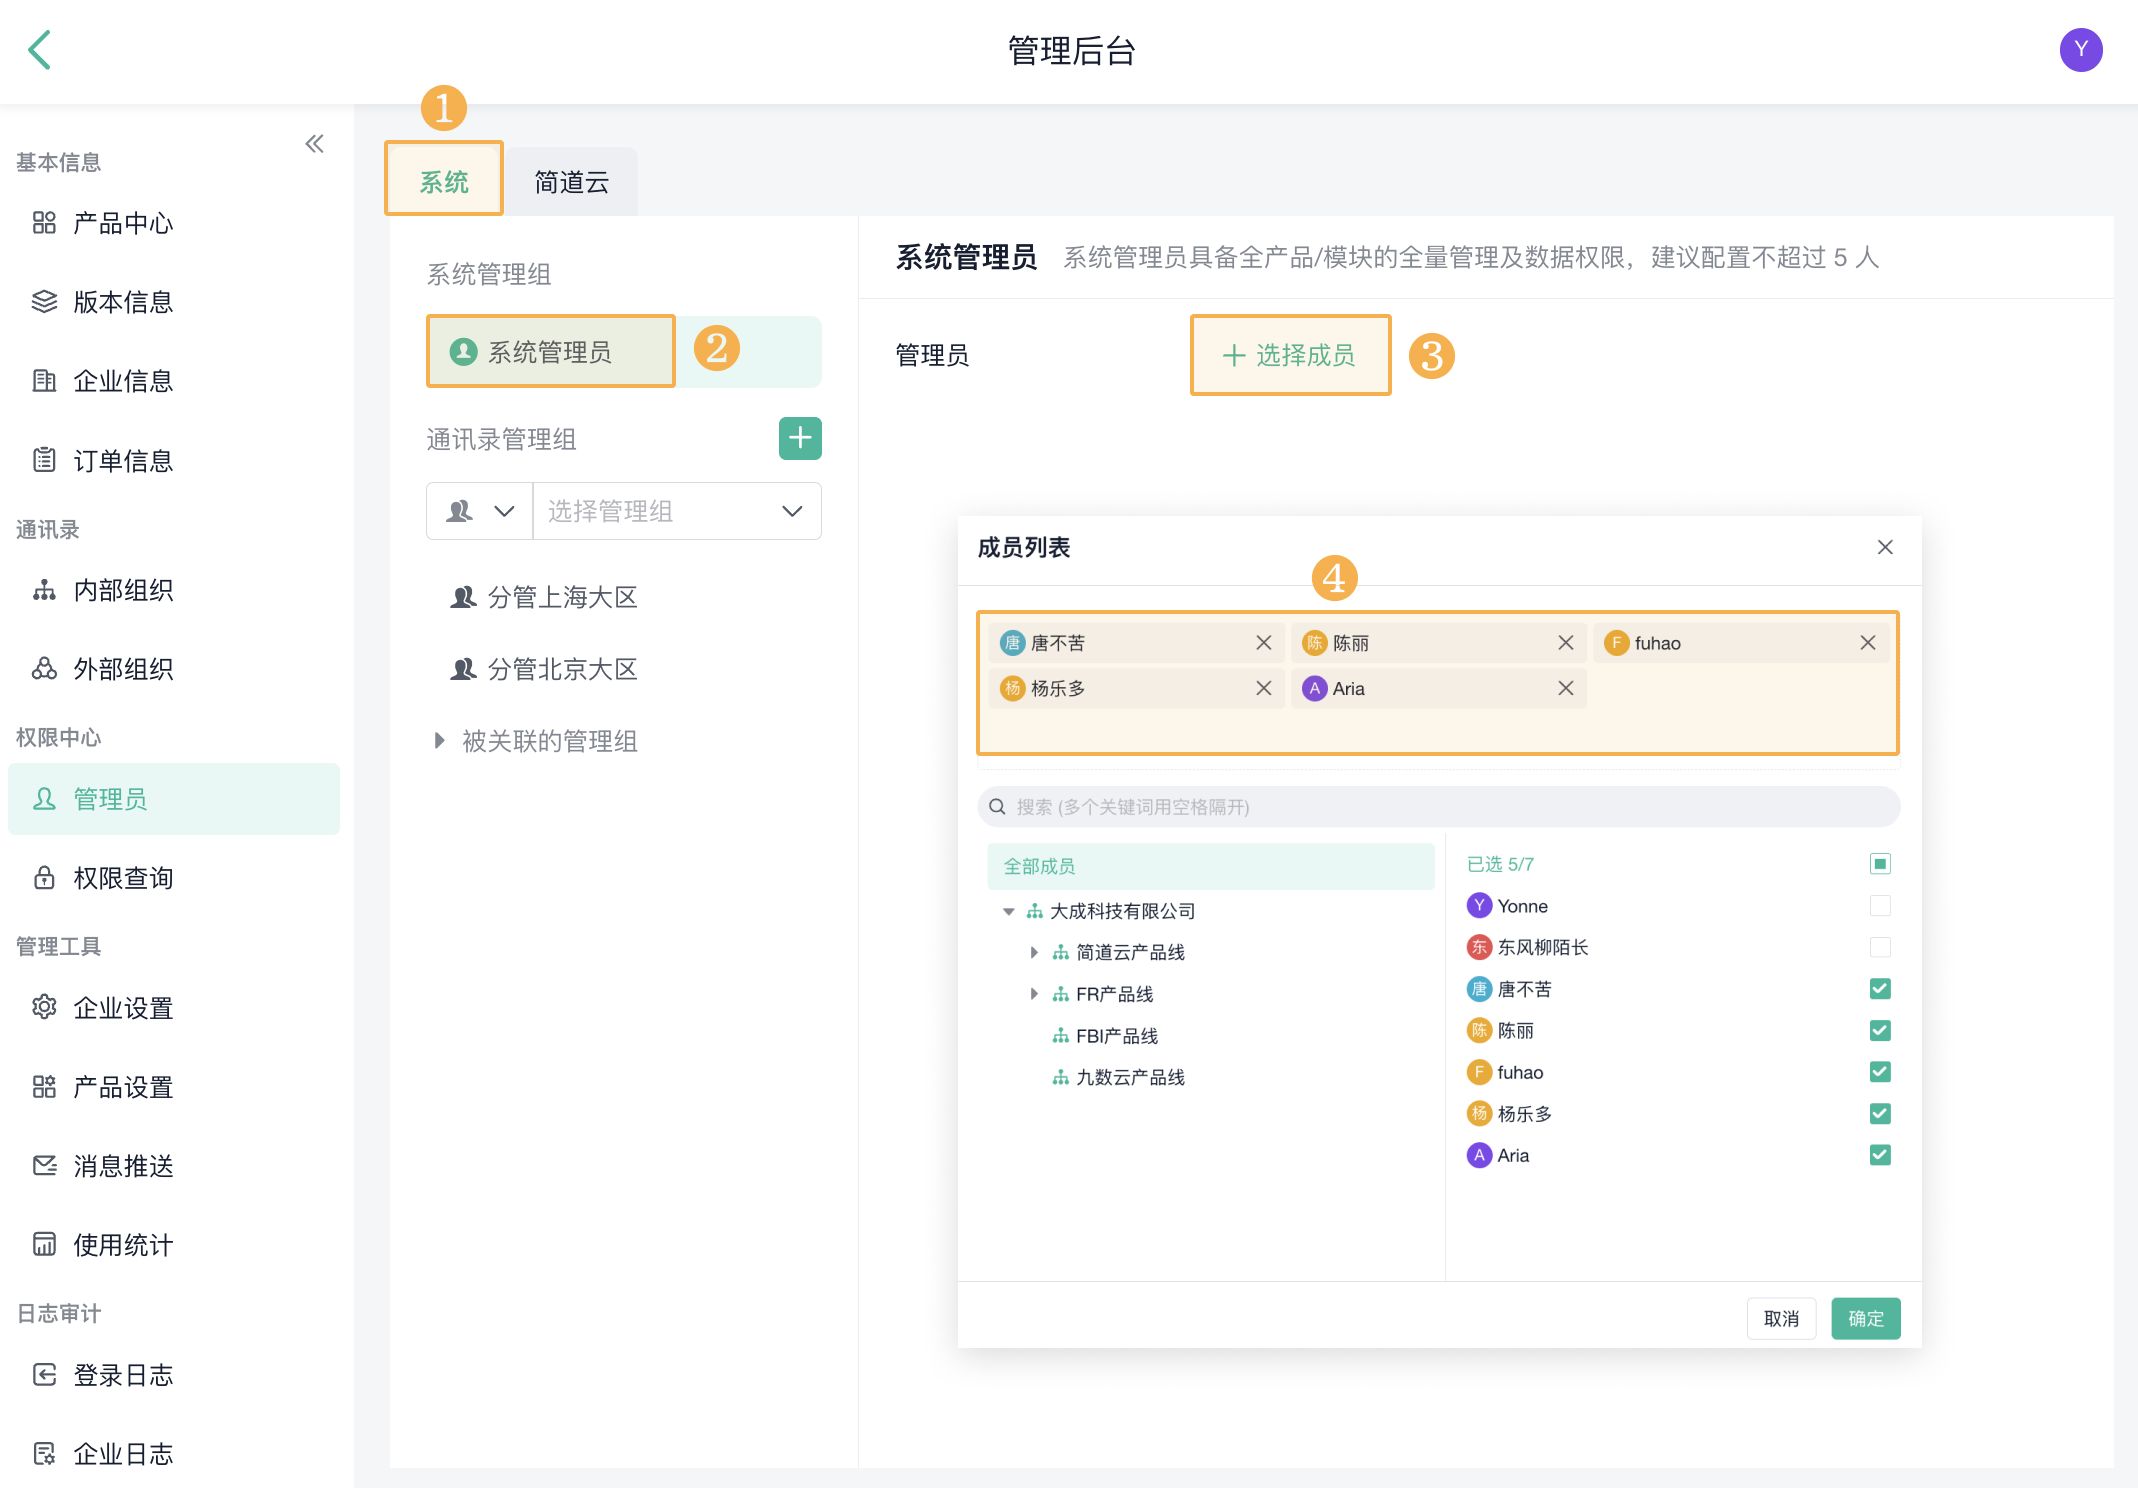Viewport: 2138px width, 1488px height.
Task: Collapse the sidebar with double-chevron icon
Action: (314, 144)
